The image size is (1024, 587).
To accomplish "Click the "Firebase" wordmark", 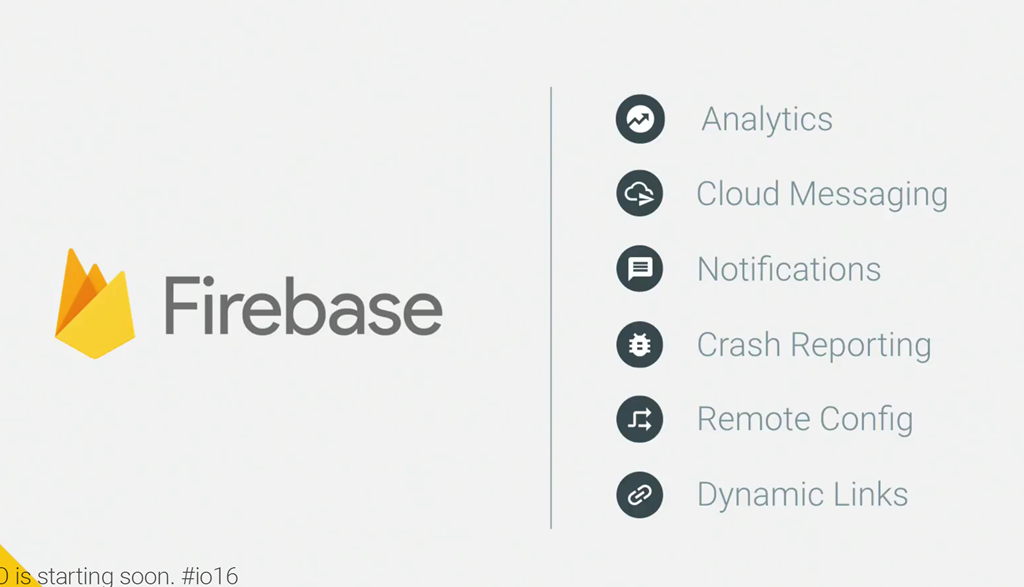I will 304,306.
